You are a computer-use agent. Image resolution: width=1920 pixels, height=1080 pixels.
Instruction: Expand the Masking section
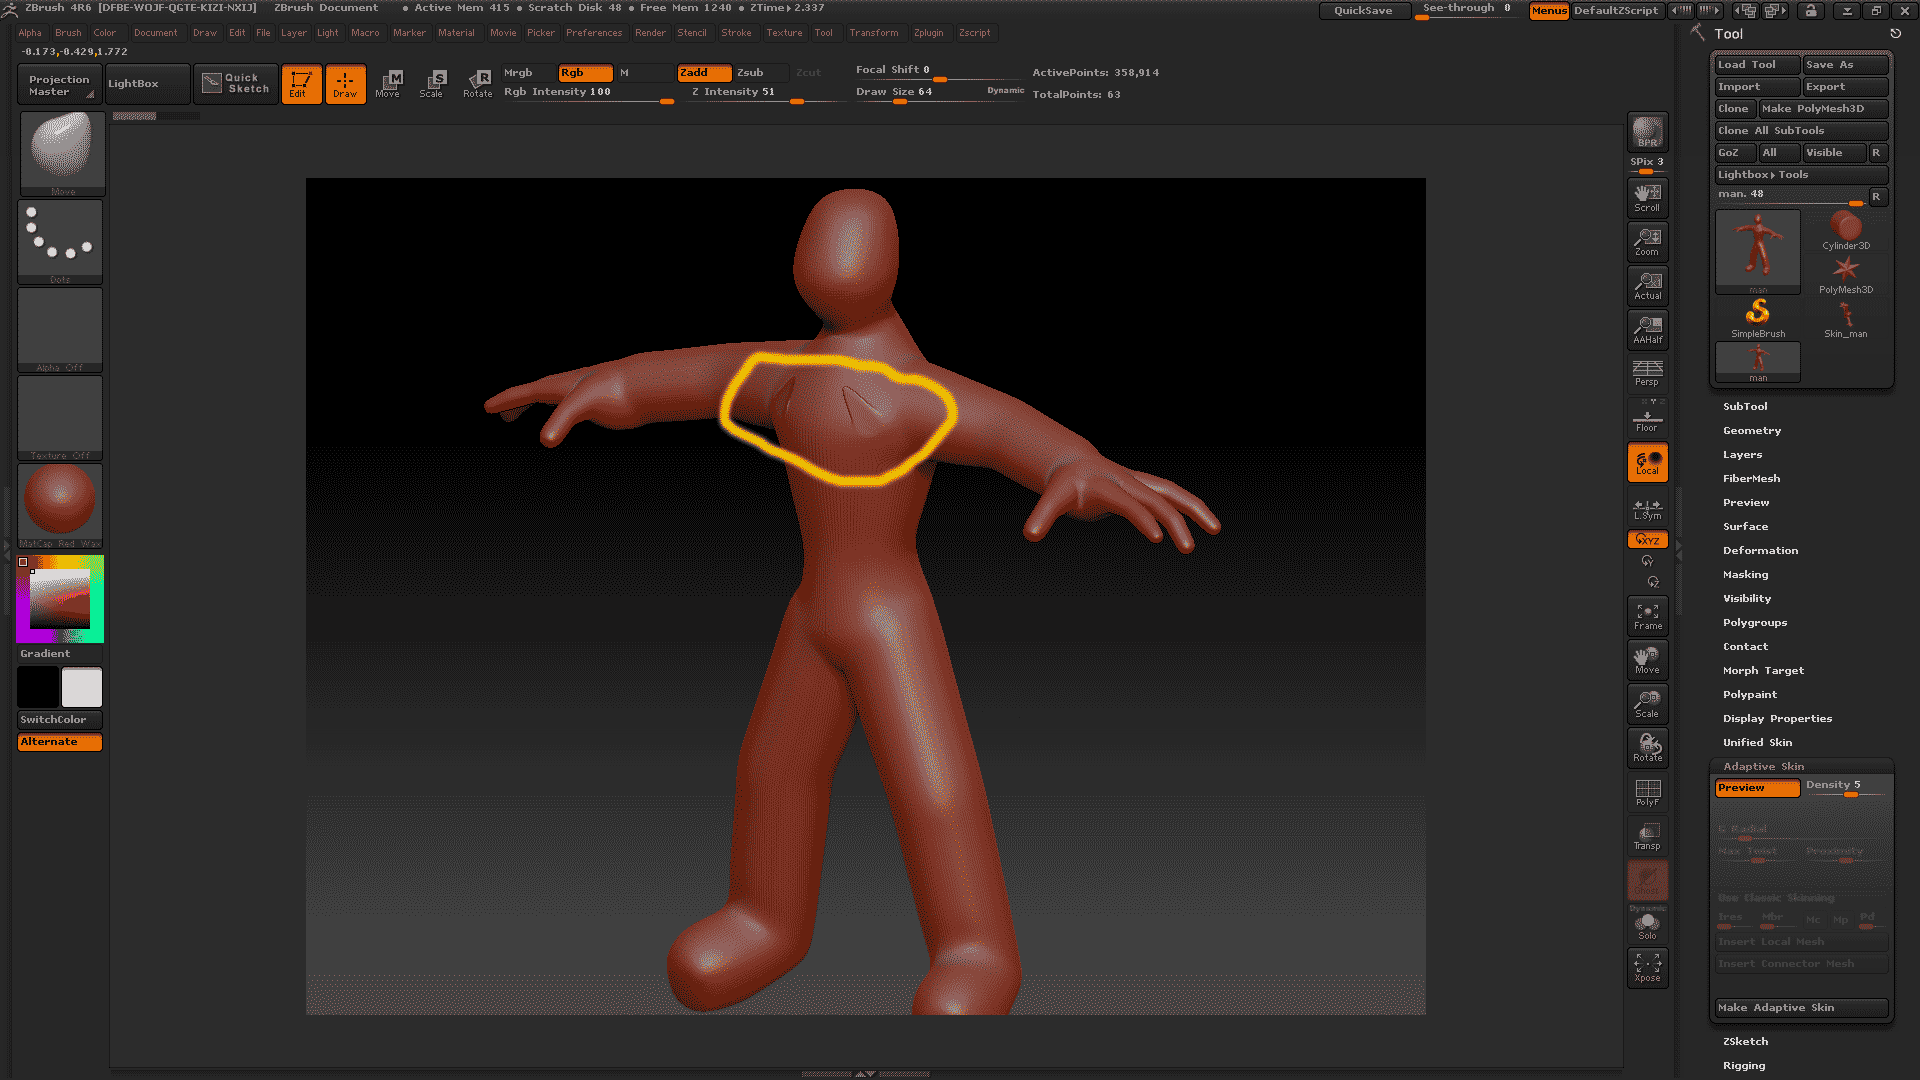point(1745,575)
